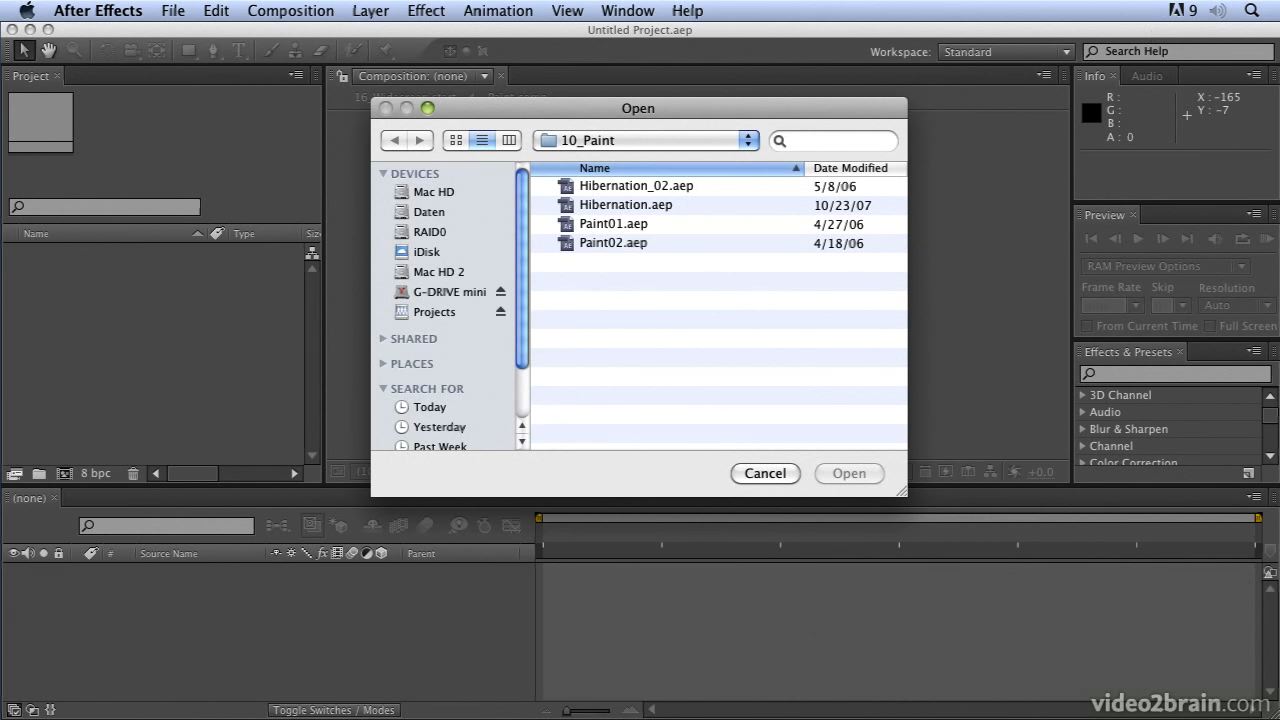Select the Selection arrow tool

pyautogui.click(x=25, y=50)
